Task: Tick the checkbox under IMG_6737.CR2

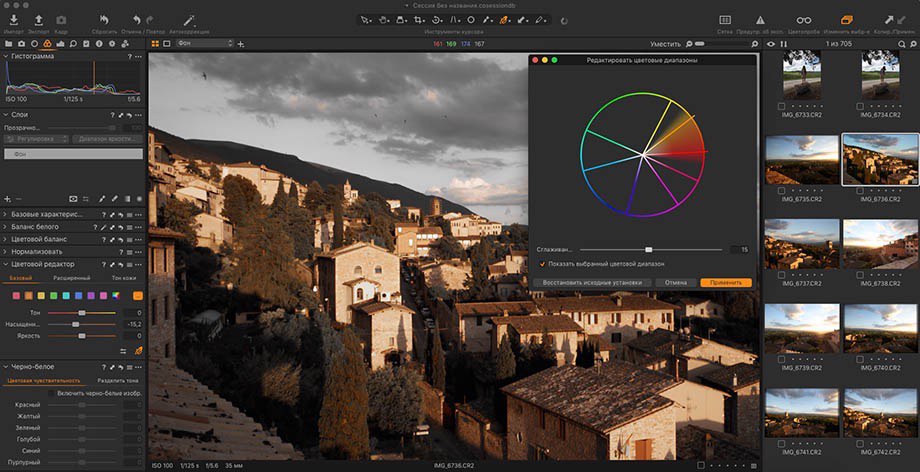Action: click(x=782, y=275)
